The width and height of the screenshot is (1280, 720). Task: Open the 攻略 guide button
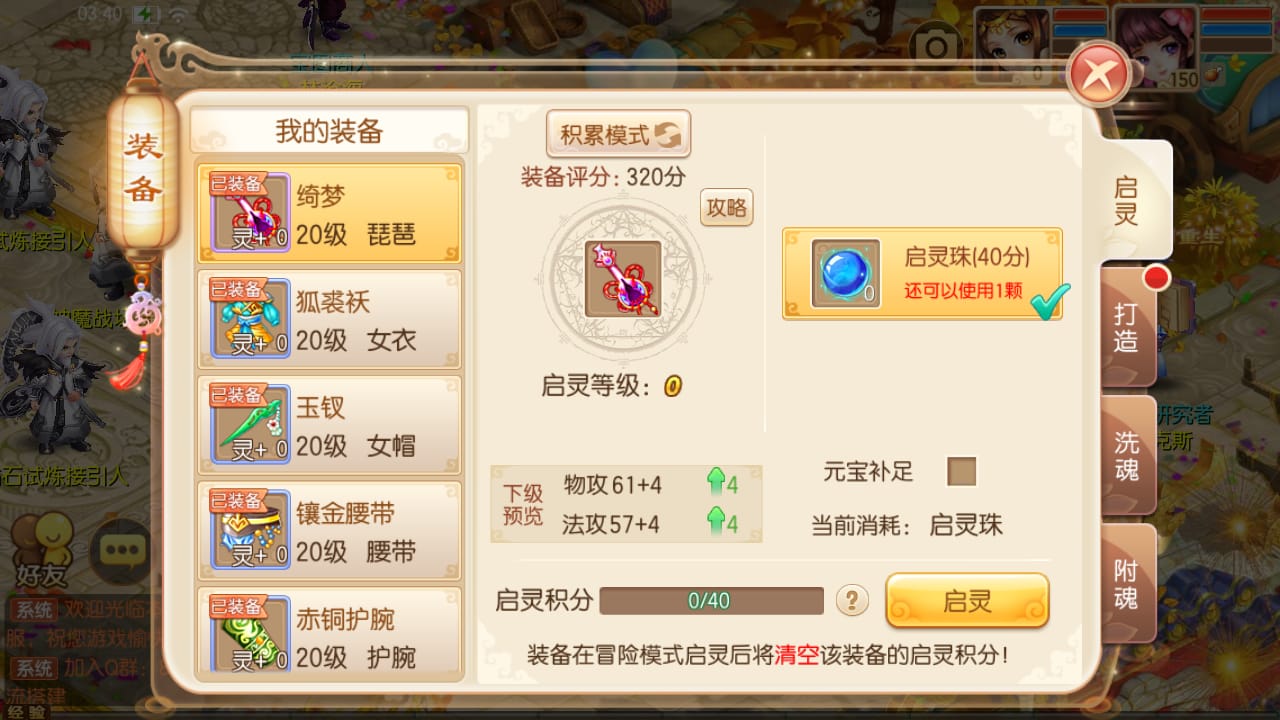pyautogui.click(x=727, y=208)
